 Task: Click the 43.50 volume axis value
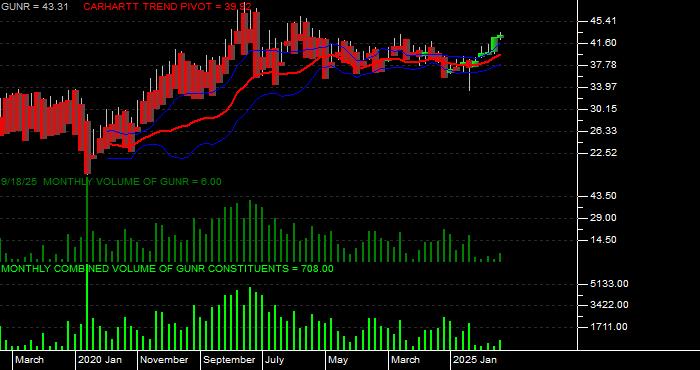pos(603,196)
